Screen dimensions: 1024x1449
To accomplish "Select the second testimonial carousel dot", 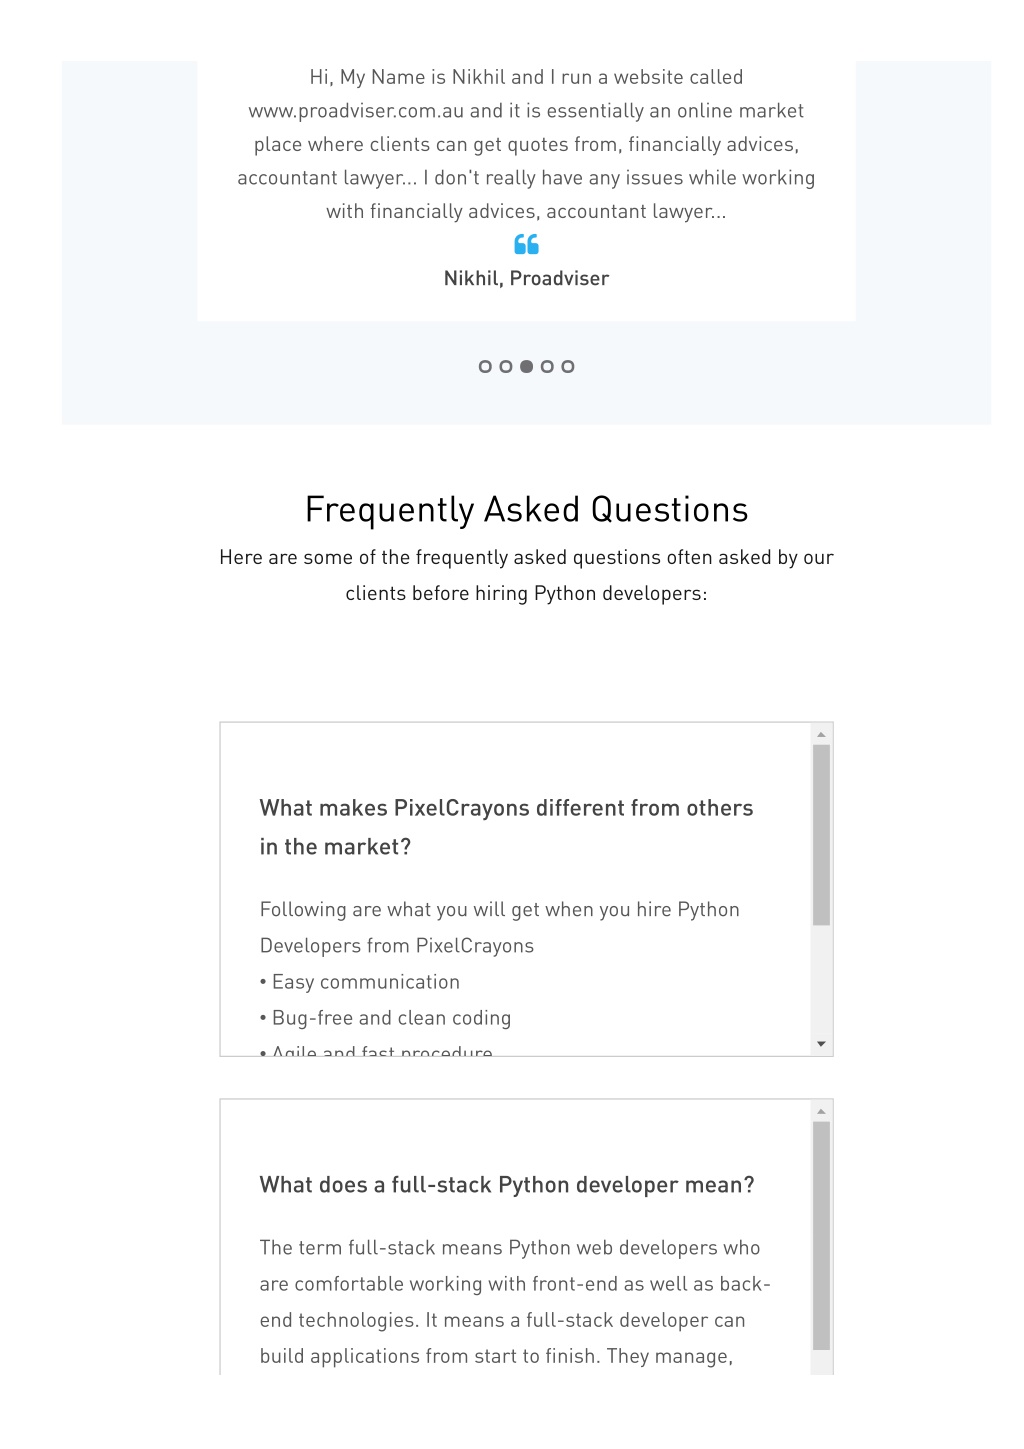I will coord(506,367).
